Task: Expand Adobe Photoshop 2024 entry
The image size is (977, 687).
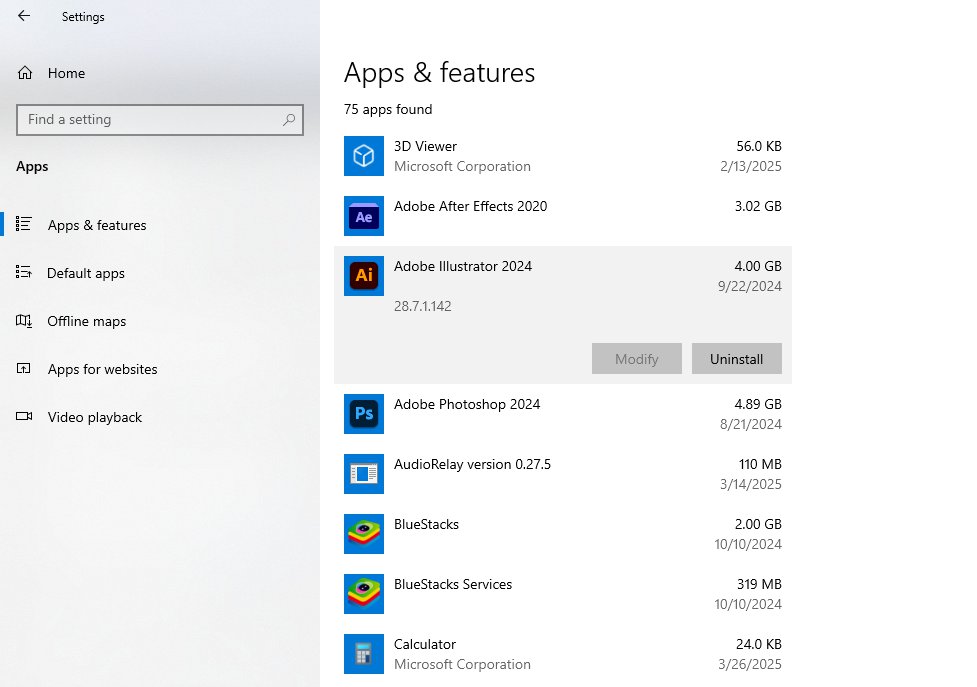Action: (x=562, y=414)
